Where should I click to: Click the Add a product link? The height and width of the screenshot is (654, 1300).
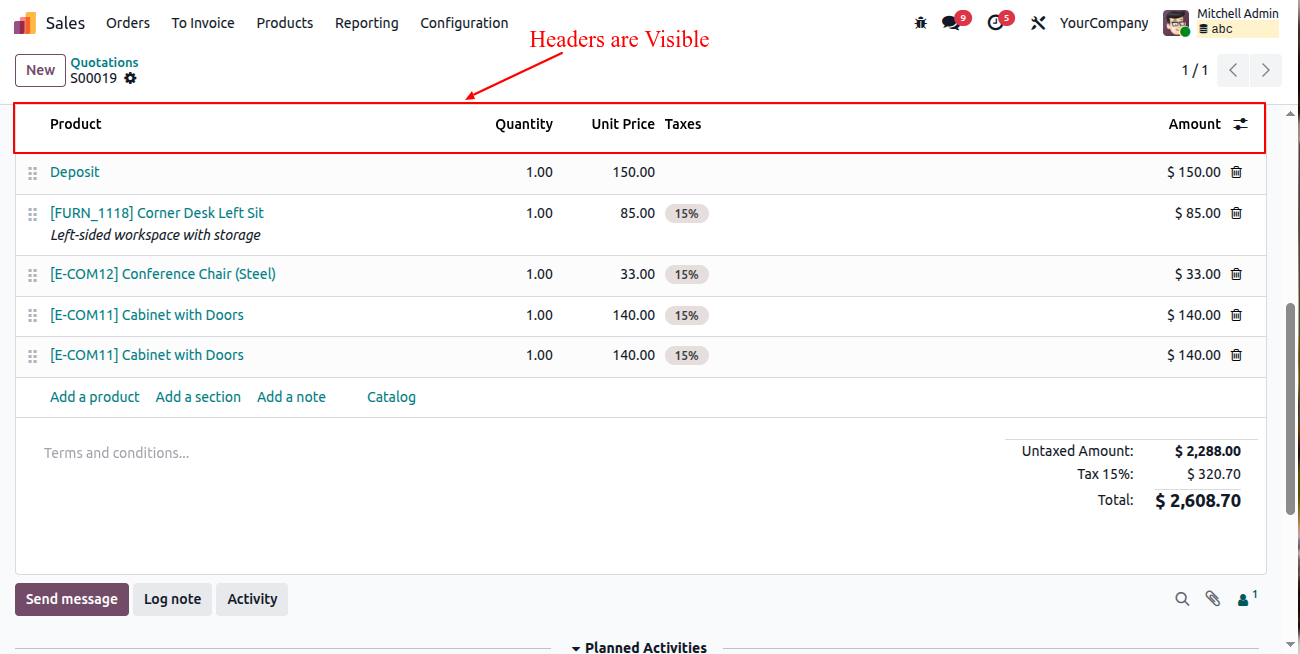click(x=95, y=397)
